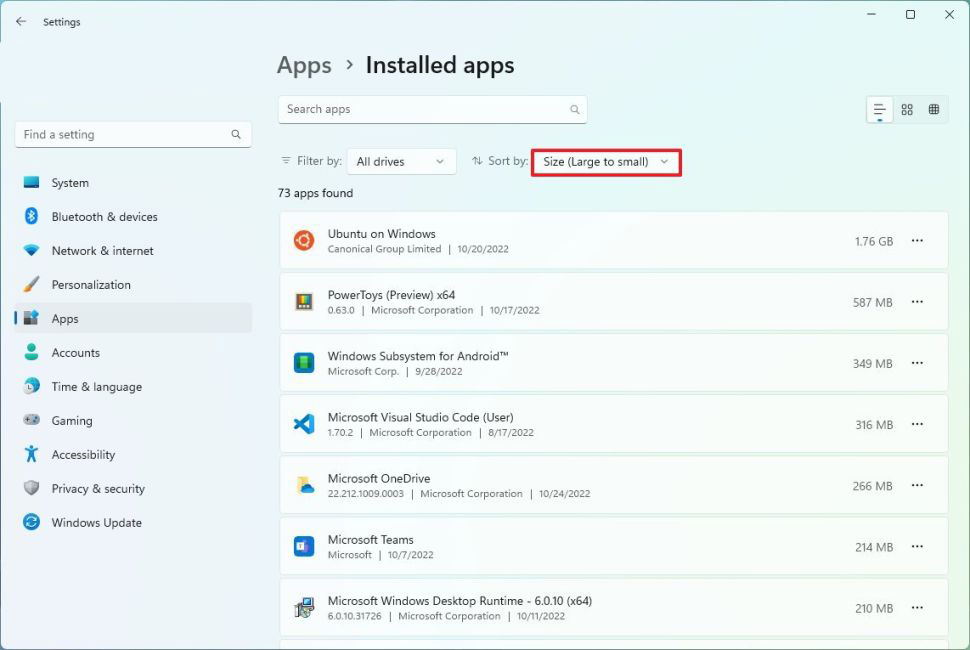
Task: Click the Windows Subsystem for Android icon
Action: pyautogui.click(x=304, y=363)
